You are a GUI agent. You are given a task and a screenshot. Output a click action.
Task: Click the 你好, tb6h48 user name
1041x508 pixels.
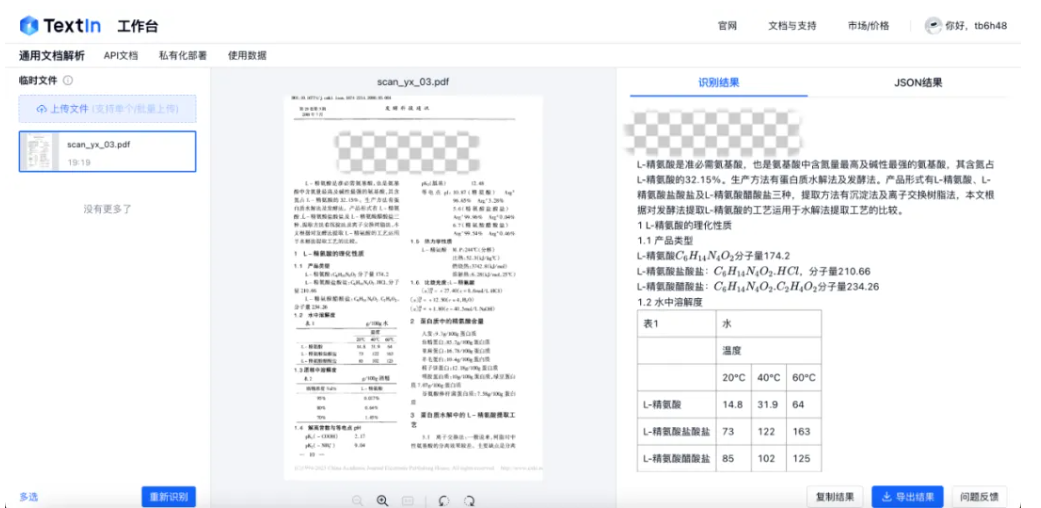click(x=976, y=26)
